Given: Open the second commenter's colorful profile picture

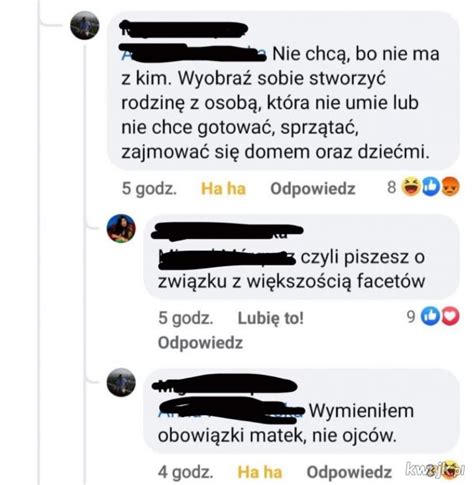Looking at the screenshot, I should 121,228.
